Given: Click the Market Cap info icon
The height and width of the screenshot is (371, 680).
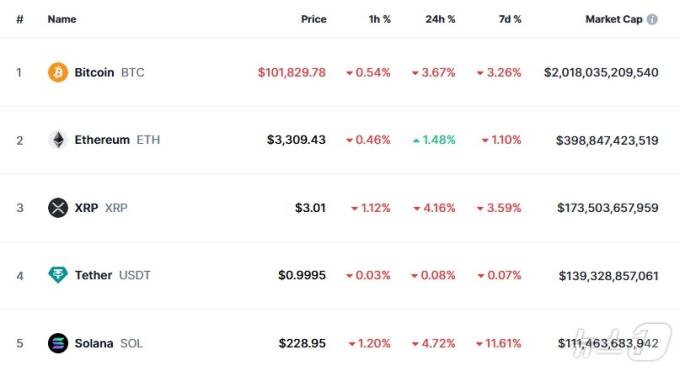Looking at the screenshot, I should point(652,19).
